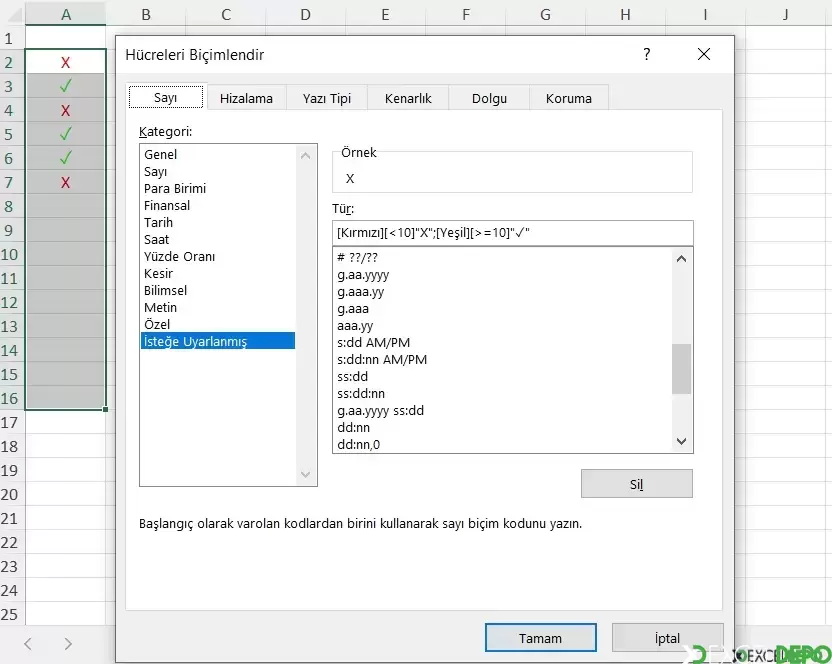Select column A header
The height and width of the screenshot is (664, 832).
[66, 14]
